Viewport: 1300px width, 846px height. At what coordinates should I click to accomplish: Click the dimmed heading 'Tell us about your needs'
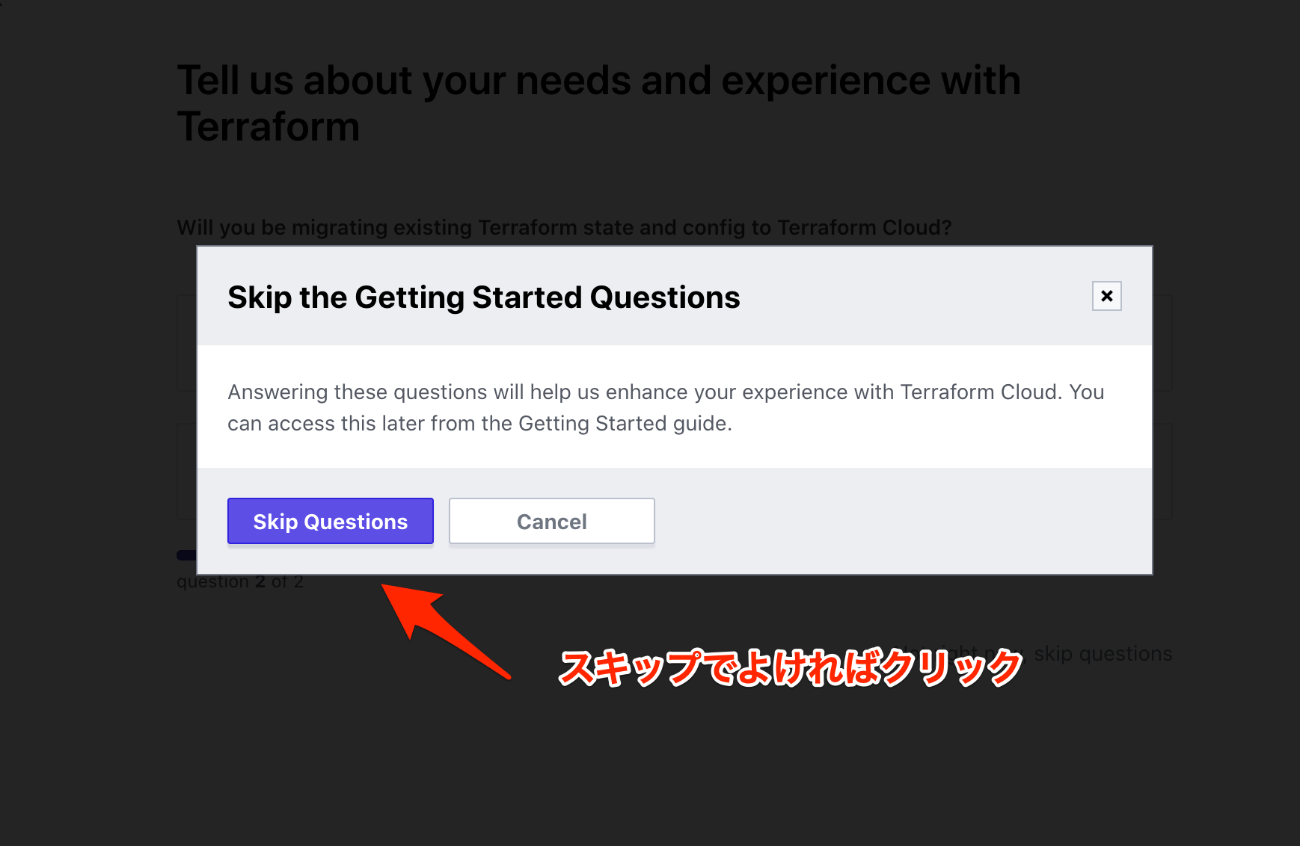coord(599,103)
